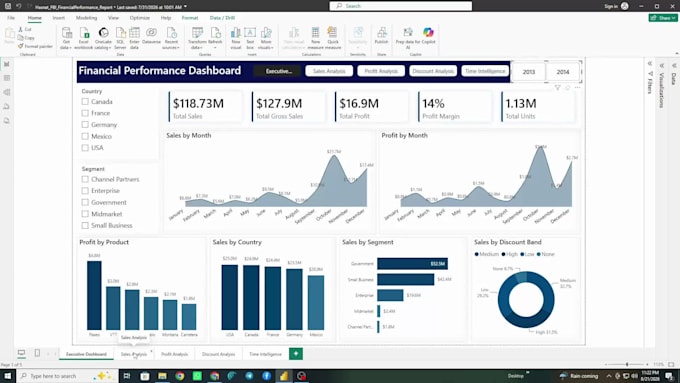Open the Data / Drill ribbon tab
Viewport: 680px width, 383px height.
pyautogui.click(x=222, y=18)
